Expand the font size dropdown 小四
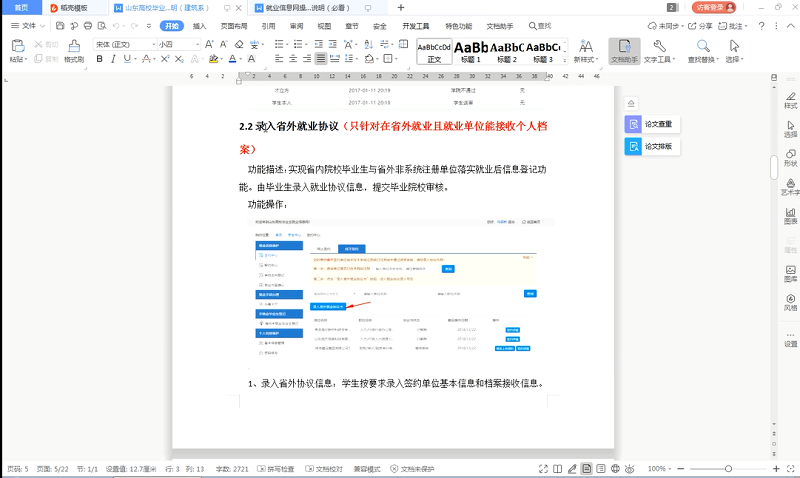800x478 pixels. point(180,45)
